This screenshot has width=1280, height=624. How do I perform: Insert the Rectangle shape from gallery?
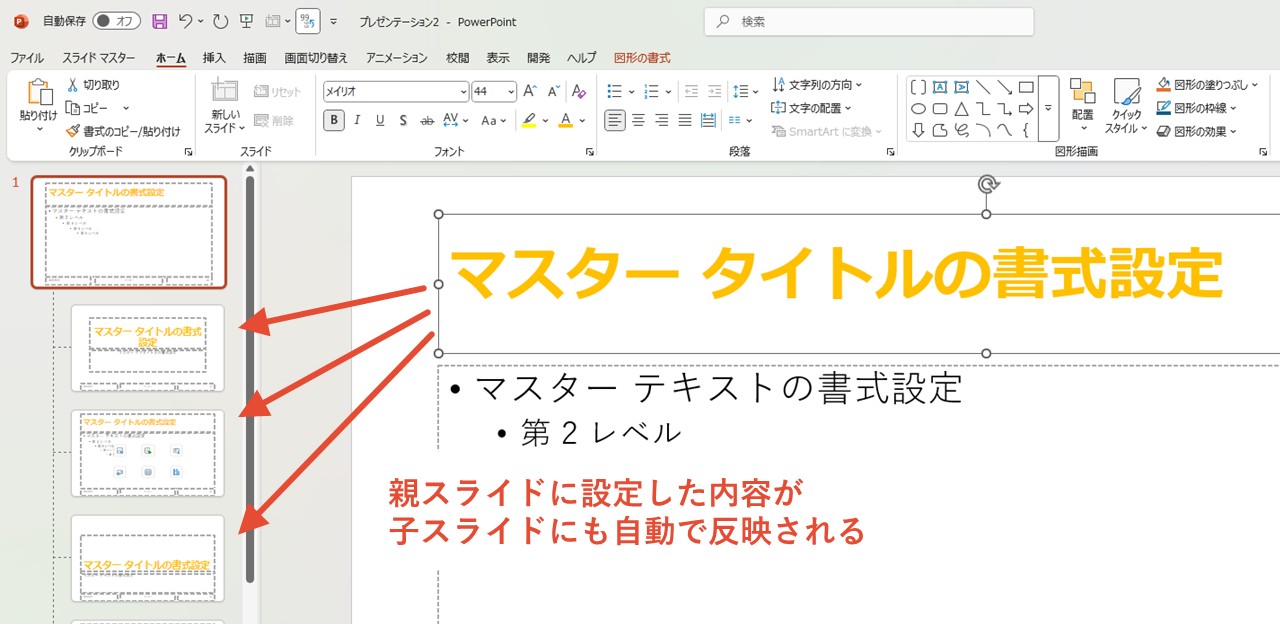1026,87
